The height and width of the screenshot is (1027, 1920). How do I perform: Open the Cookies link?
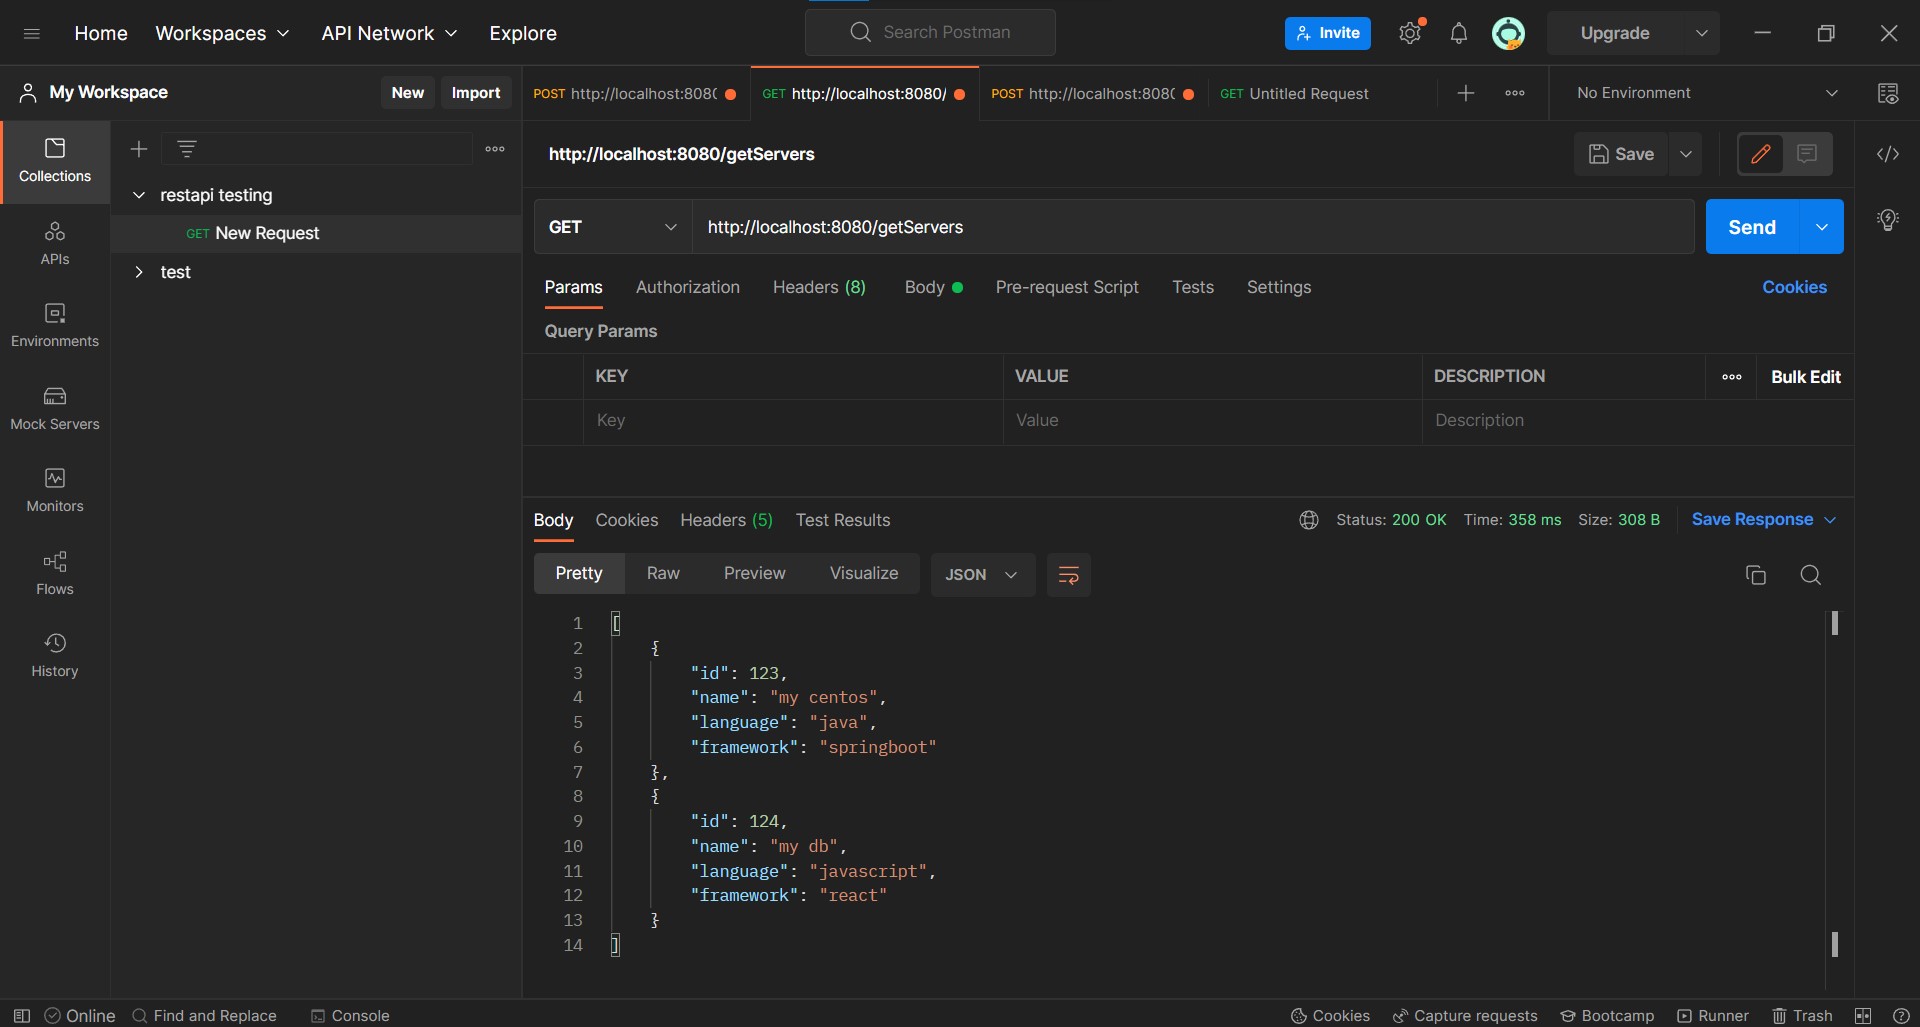1794,287
